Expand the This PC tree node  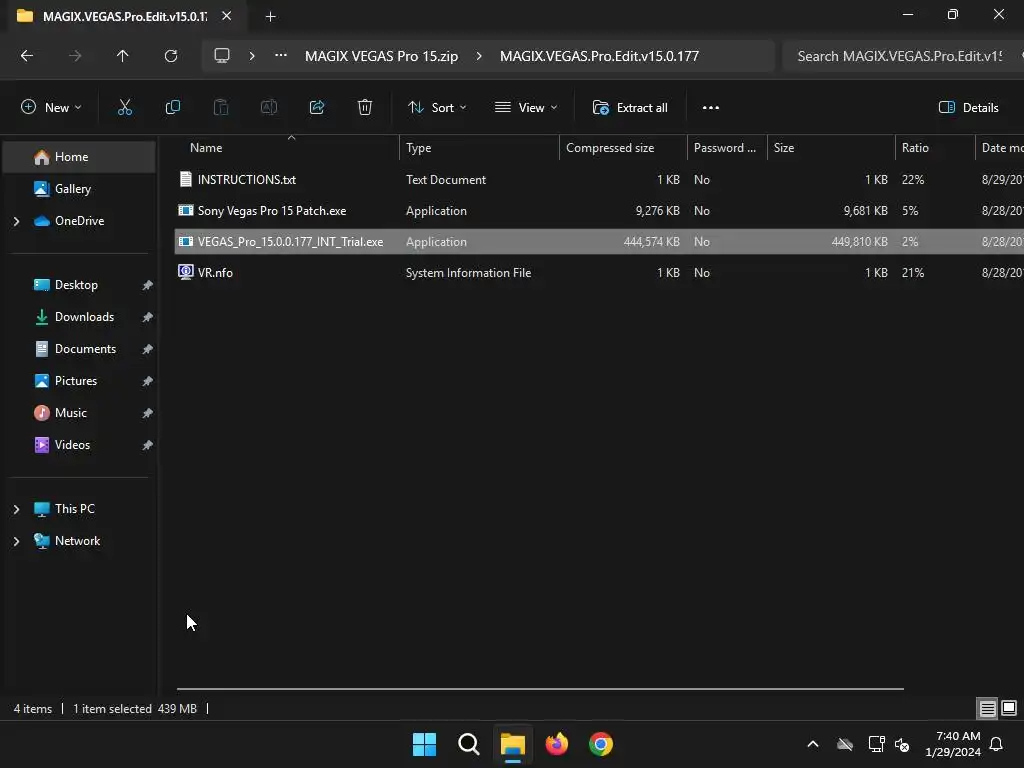coord(16,509)
